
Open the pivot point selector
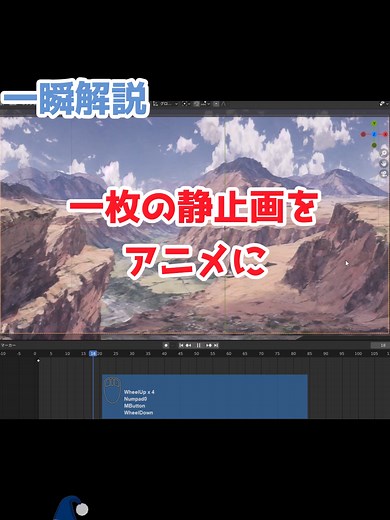(x=185, y=104)
